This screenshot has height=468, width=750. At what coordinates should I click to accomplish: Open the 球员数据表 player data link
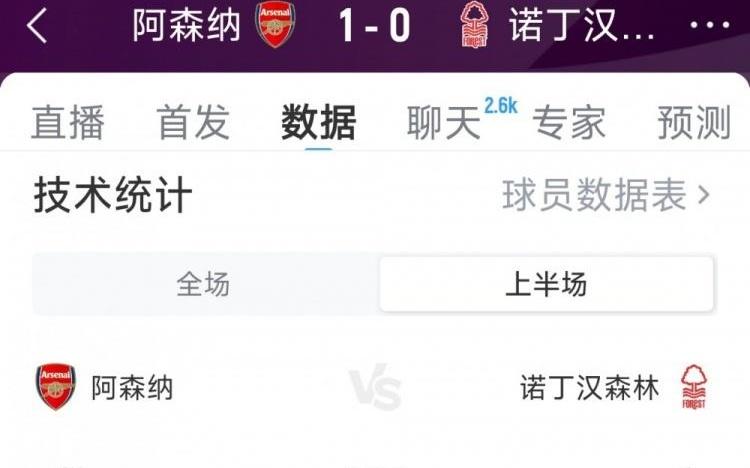[594, 195]
